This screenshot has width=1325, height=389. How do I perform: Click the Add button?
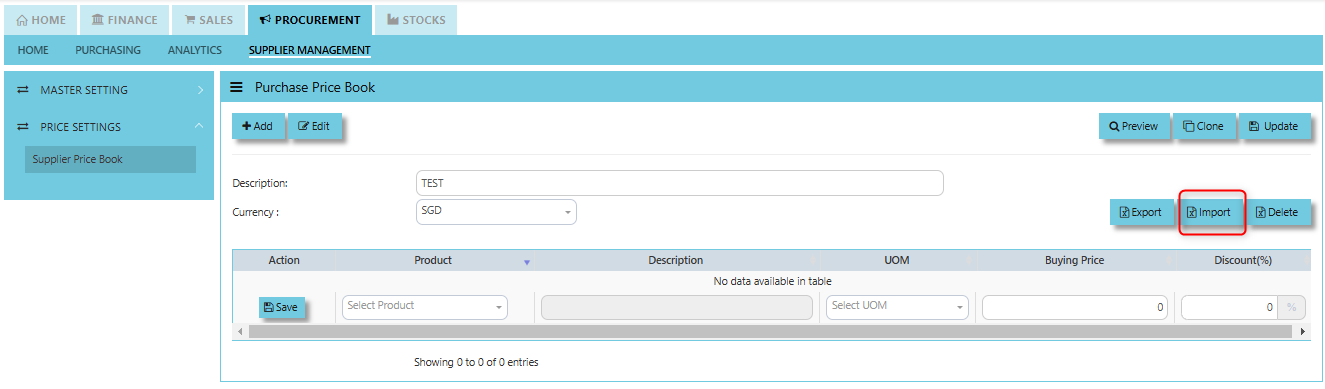point(258,127)
